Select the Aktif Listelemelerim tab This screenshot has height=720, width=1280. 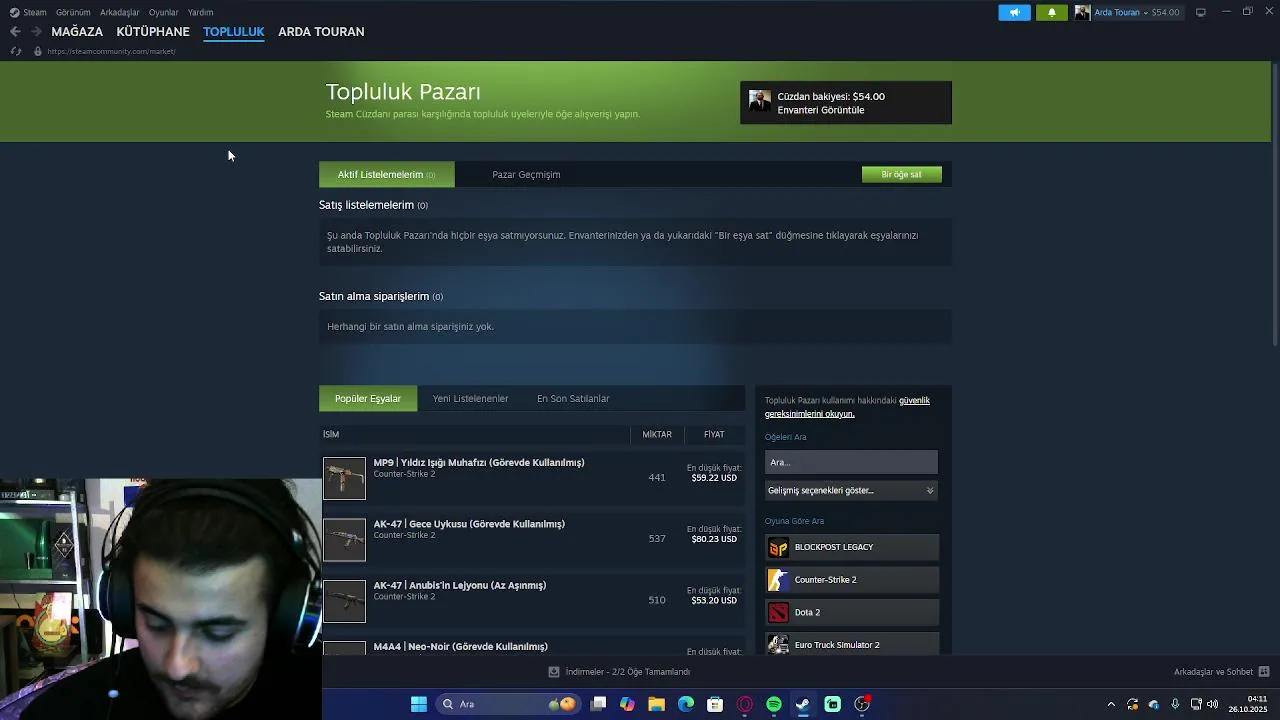tap(386, 174)
